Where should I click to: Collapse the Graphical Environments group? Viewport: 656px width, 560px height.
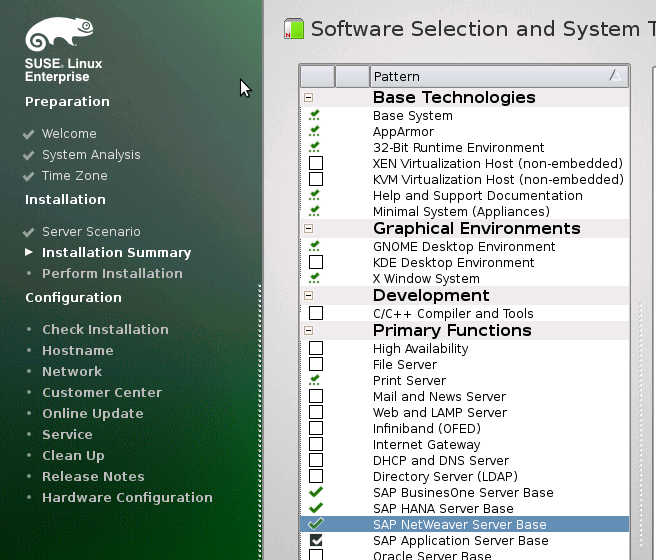[308, 228]
